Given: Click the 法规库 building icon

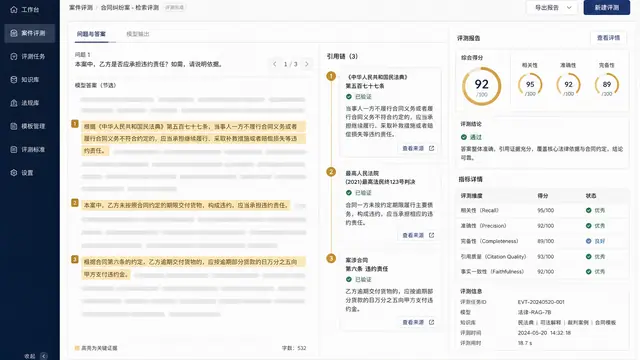Looking at the screenshot, I should click(x=13, y=103).
